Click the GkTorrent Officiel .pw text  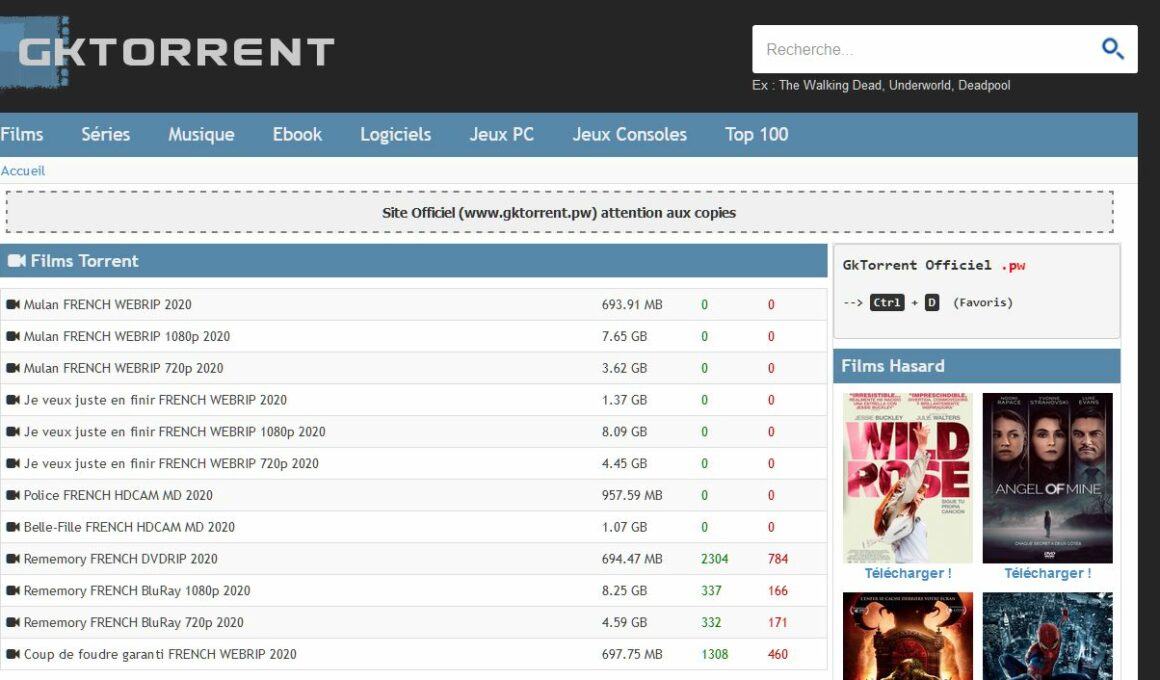[934, 265]
